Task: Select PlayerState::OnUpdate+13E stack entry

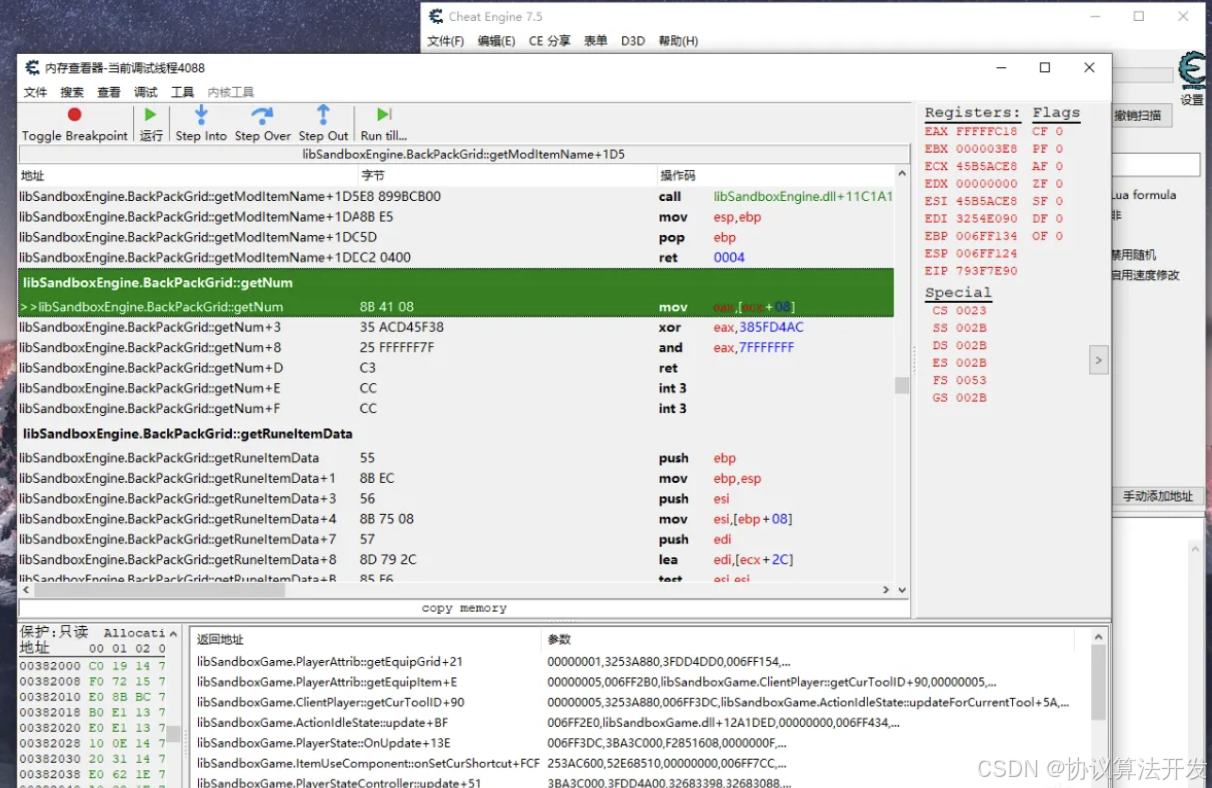Action: coord(642,743)
